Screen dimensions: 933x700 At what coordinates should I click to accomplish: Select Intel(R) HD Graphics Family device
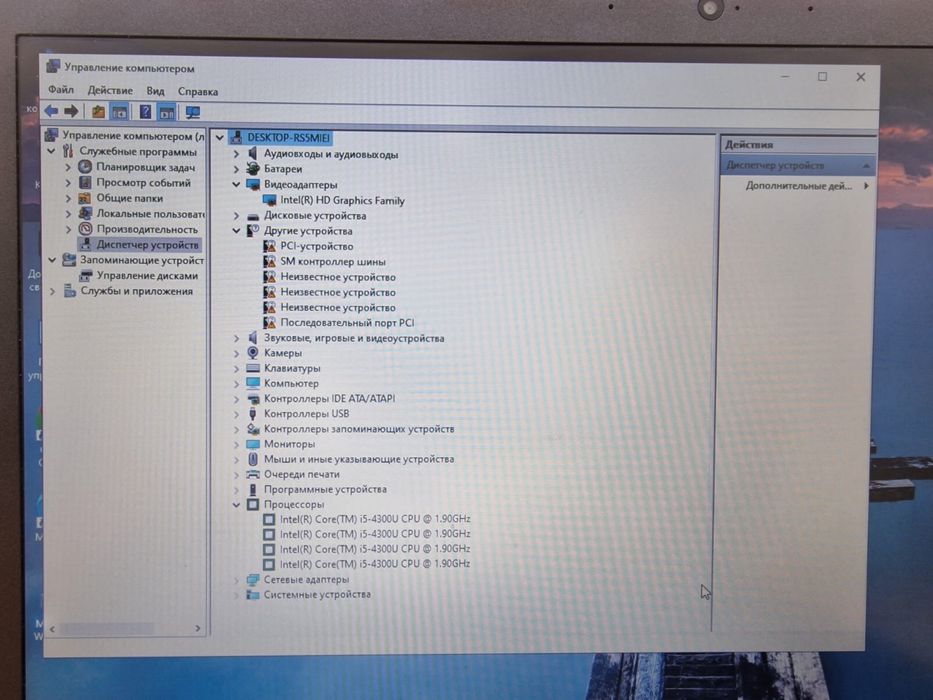click(x=342, y=201)
